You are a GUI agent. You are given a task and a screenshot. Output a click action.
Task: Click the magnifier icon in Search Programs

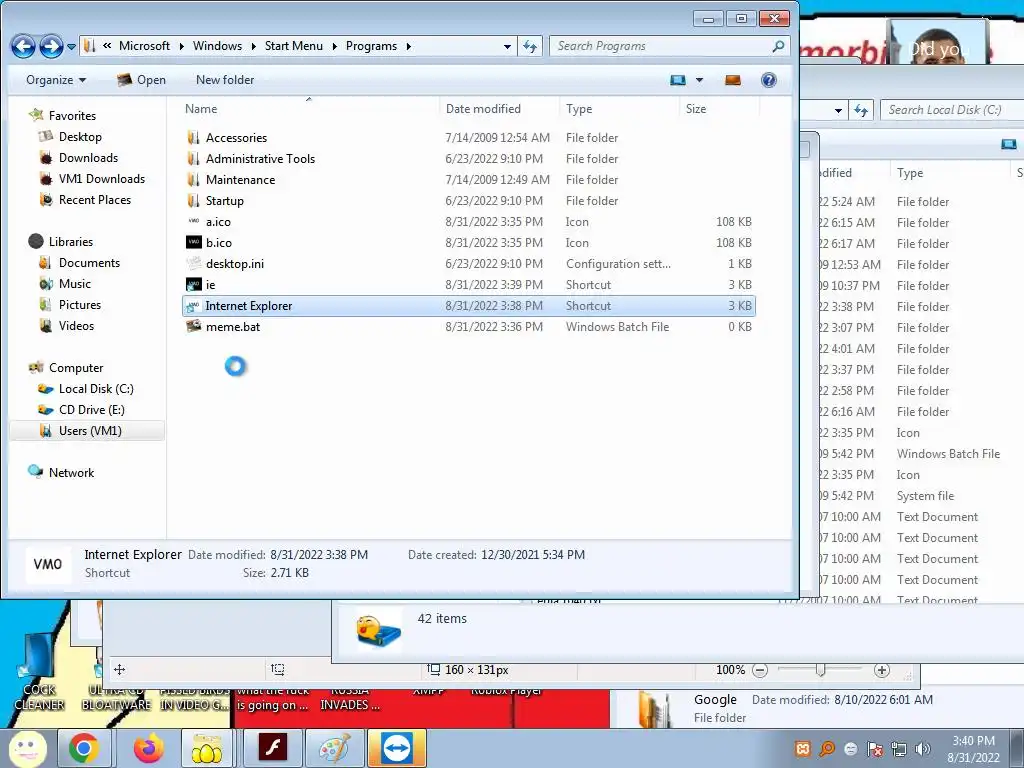pyautogui.click(x=778, y=46)
